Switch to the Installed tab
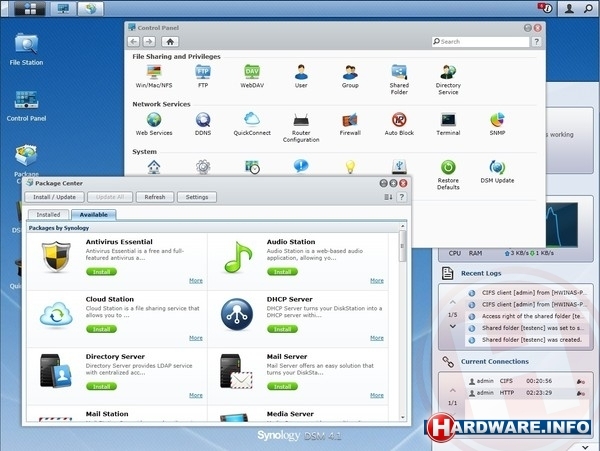The height and width of the screenshot is (451, 600). 48,215
